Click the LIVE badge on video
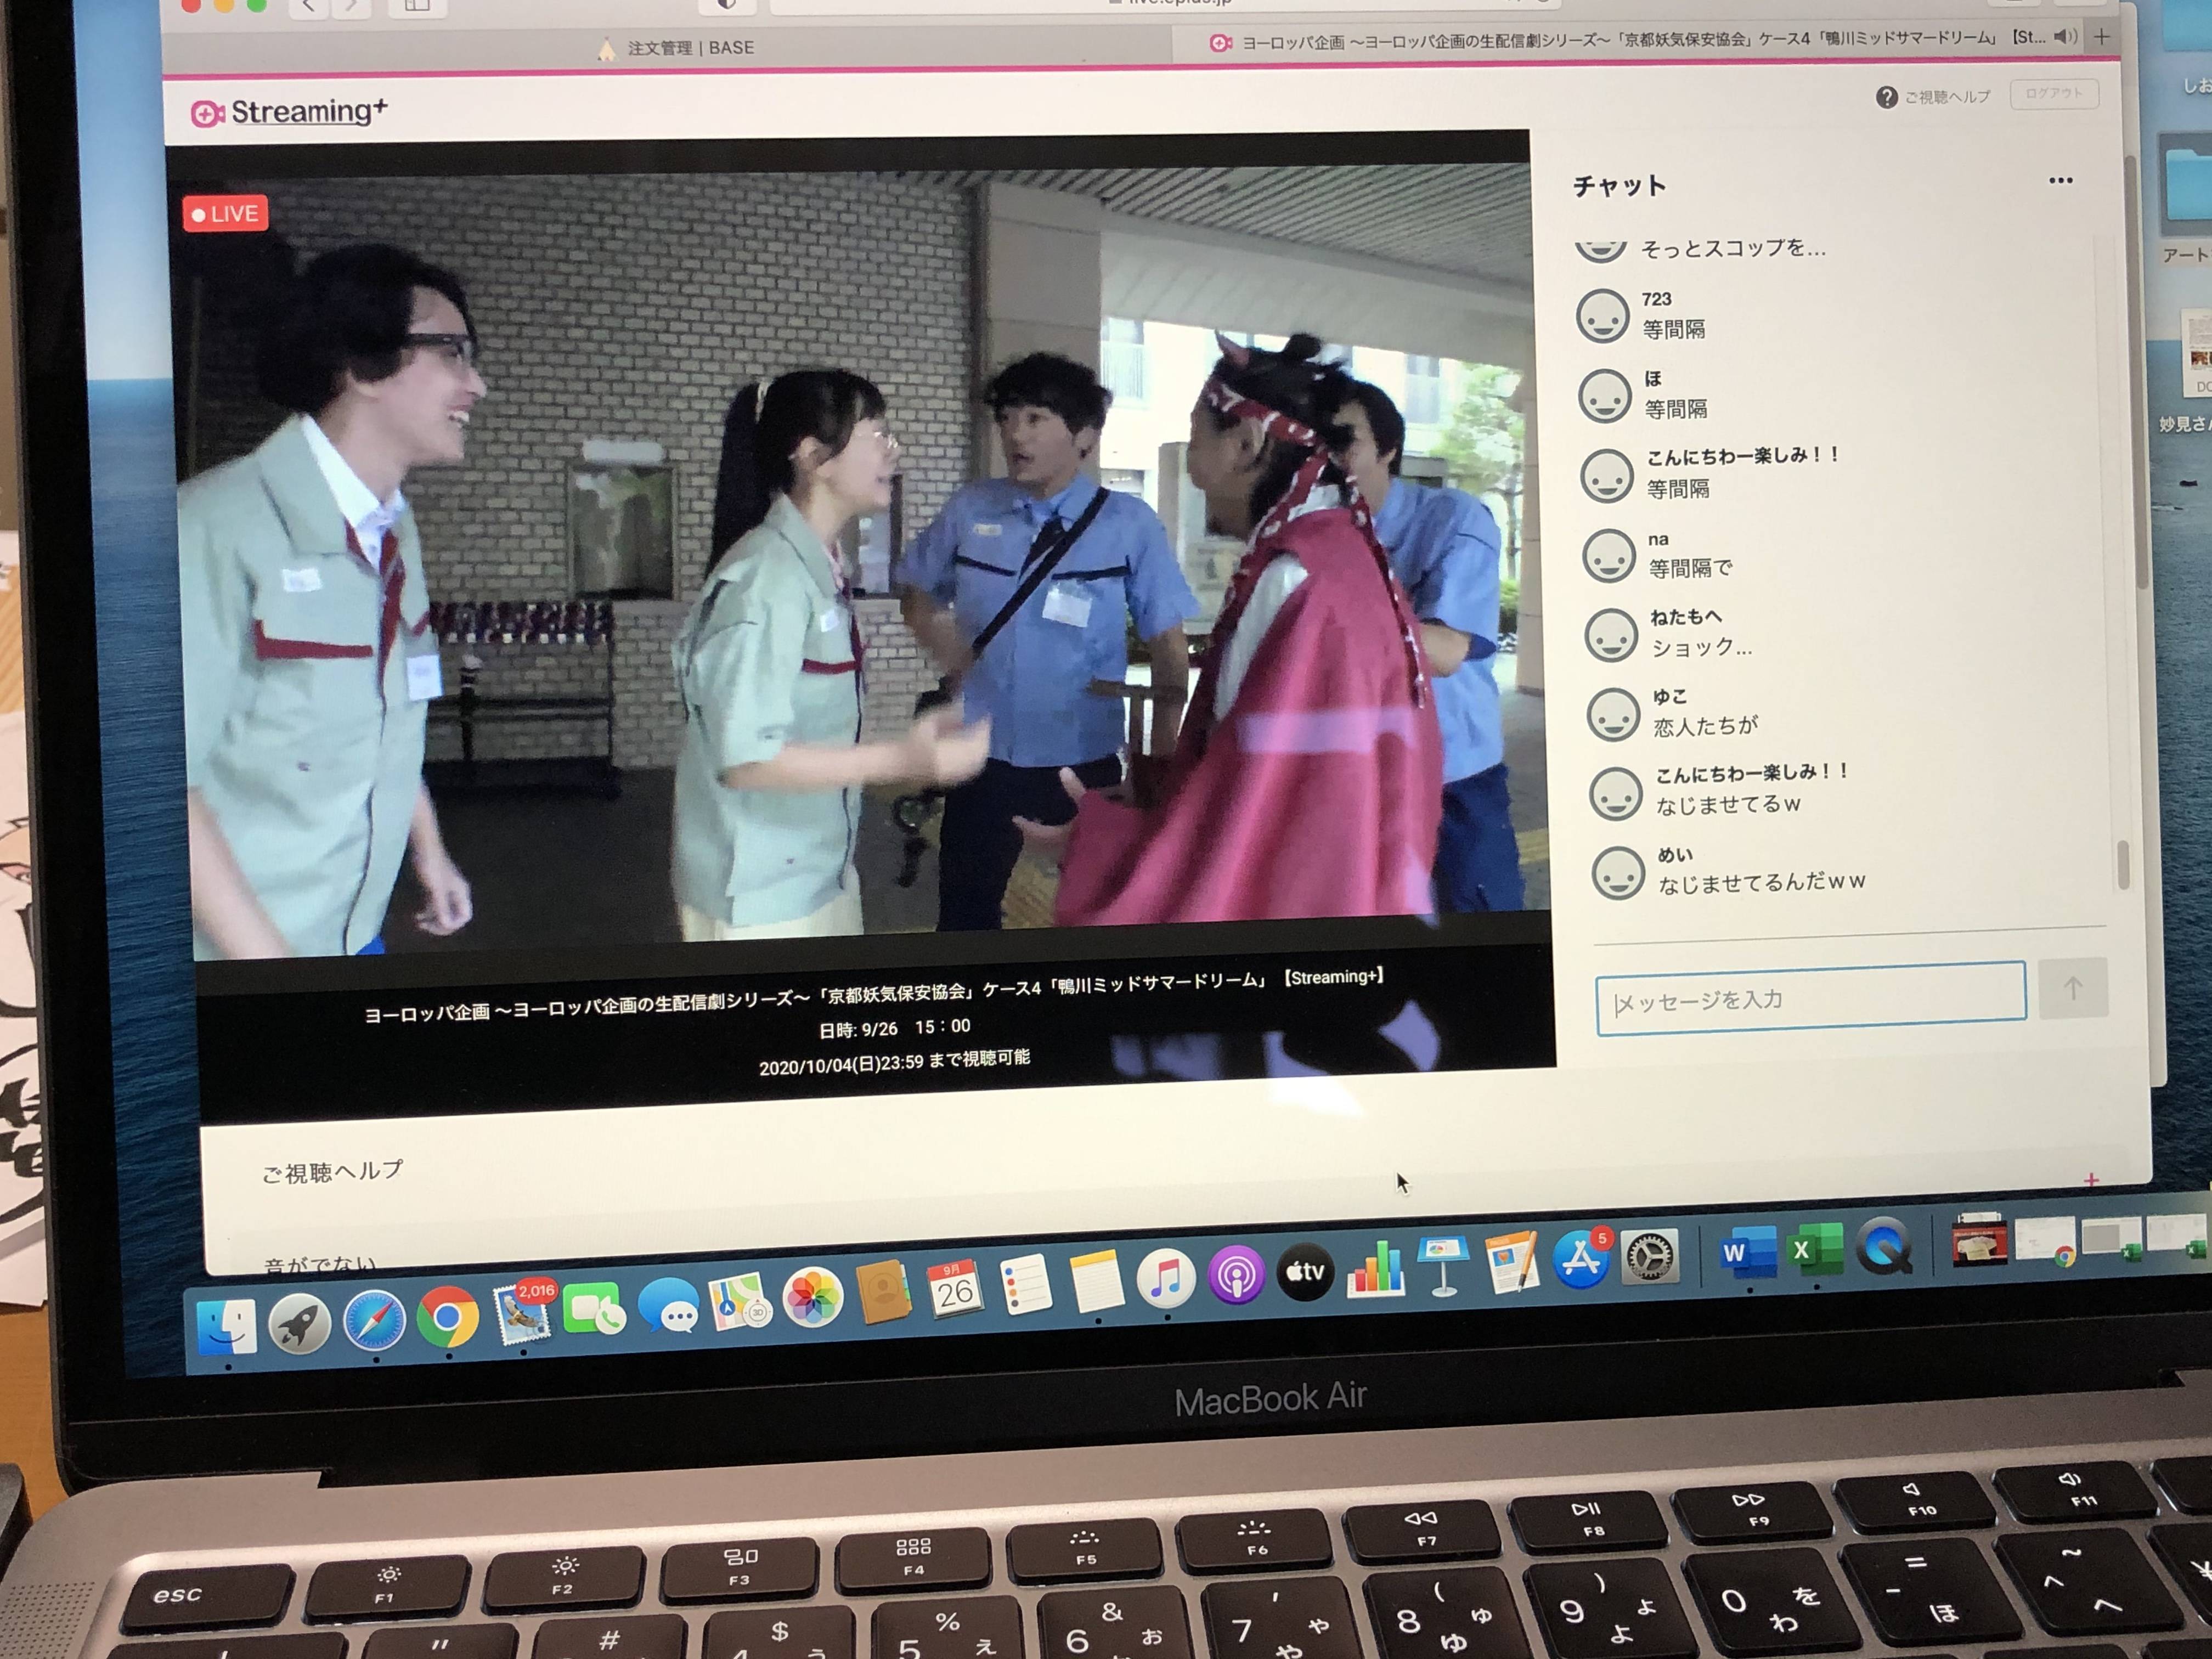Screen dimensions: 2212x1659 (226, 213)
